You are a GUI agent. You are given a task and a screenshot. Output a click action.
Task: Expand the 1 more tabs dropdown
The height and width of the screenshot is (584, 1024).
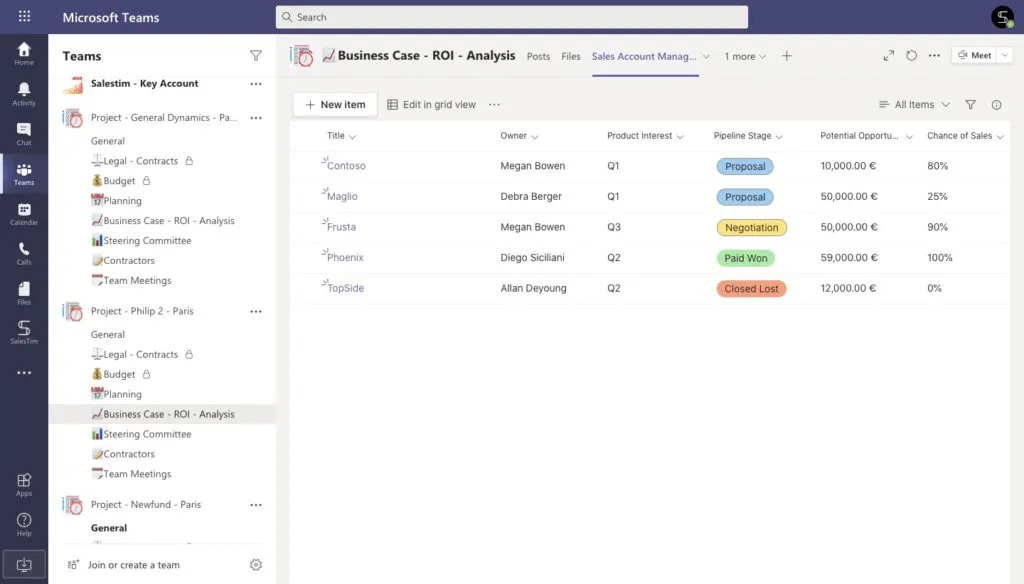745,56
